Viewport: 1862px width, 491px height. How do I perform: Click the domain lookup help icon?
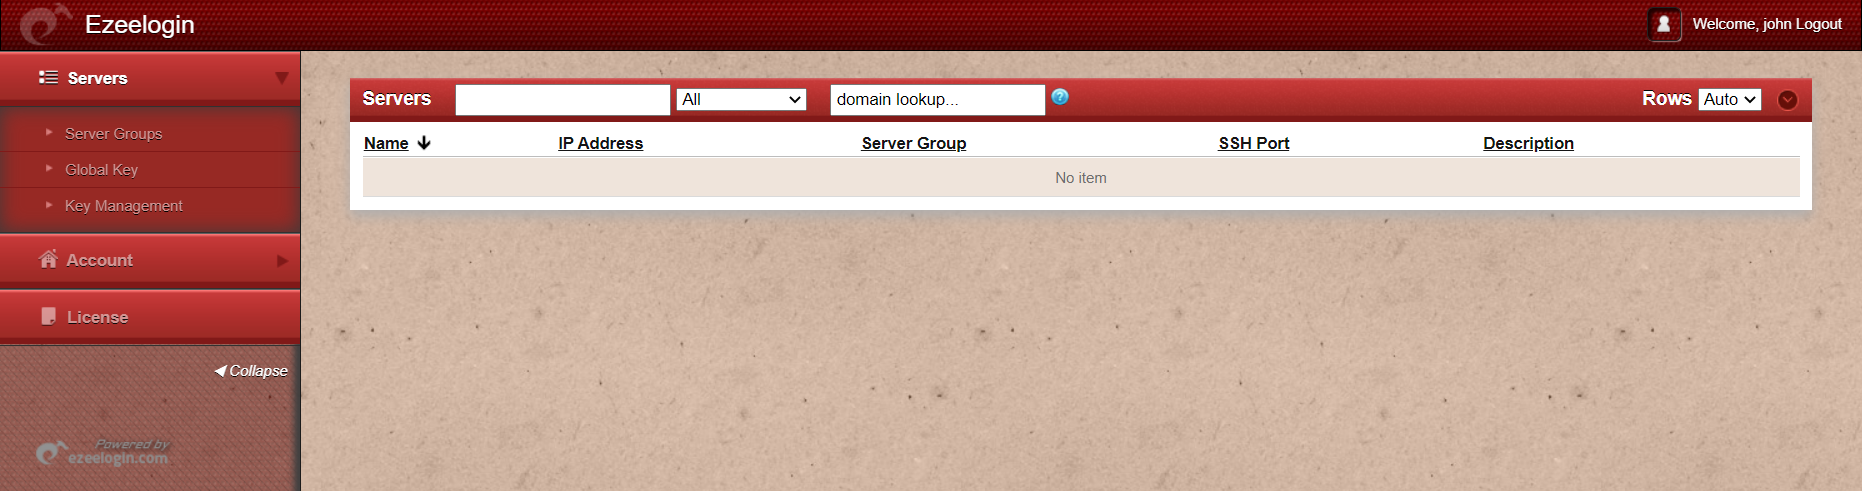coord(1060,97)
